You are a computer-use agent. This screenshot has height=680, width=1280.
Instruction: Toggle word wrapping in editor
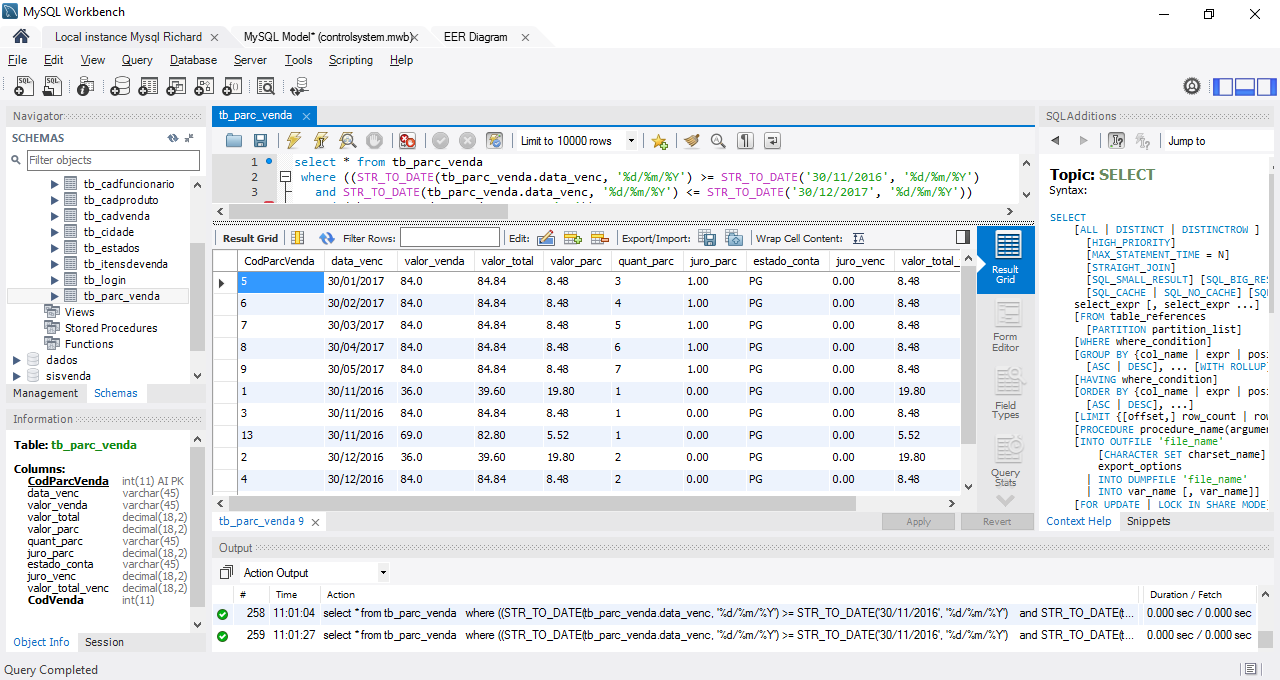coord(772,141)
